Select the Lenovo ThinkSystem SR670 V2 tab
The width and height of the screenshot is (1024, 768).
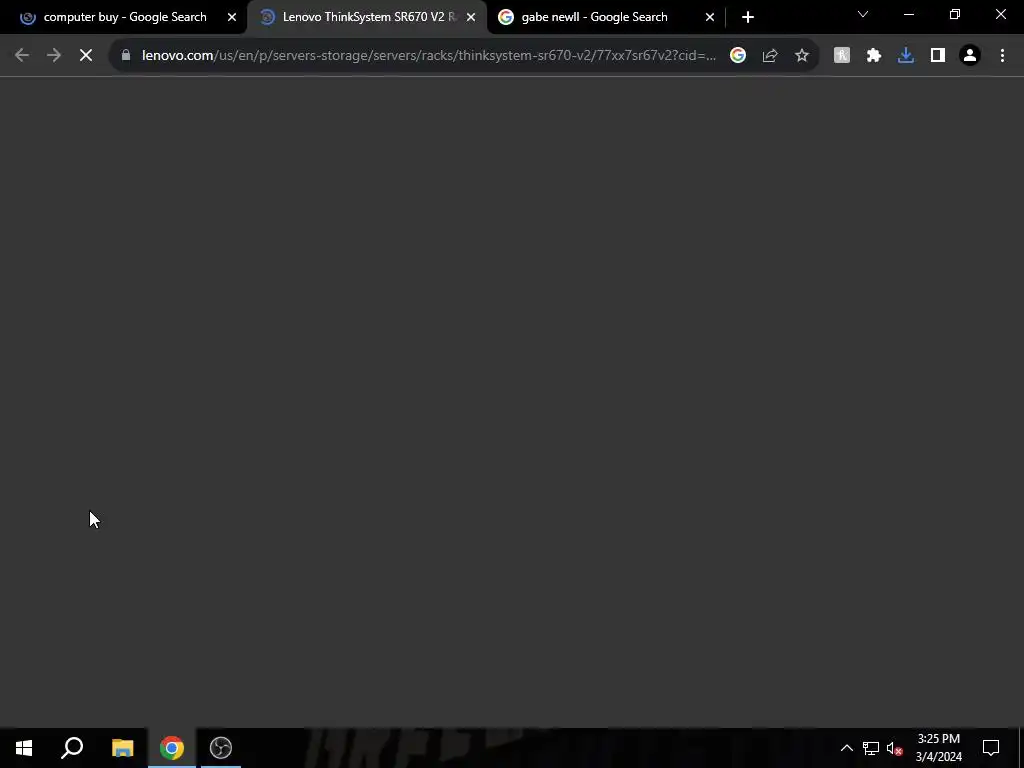click(366, 17)
